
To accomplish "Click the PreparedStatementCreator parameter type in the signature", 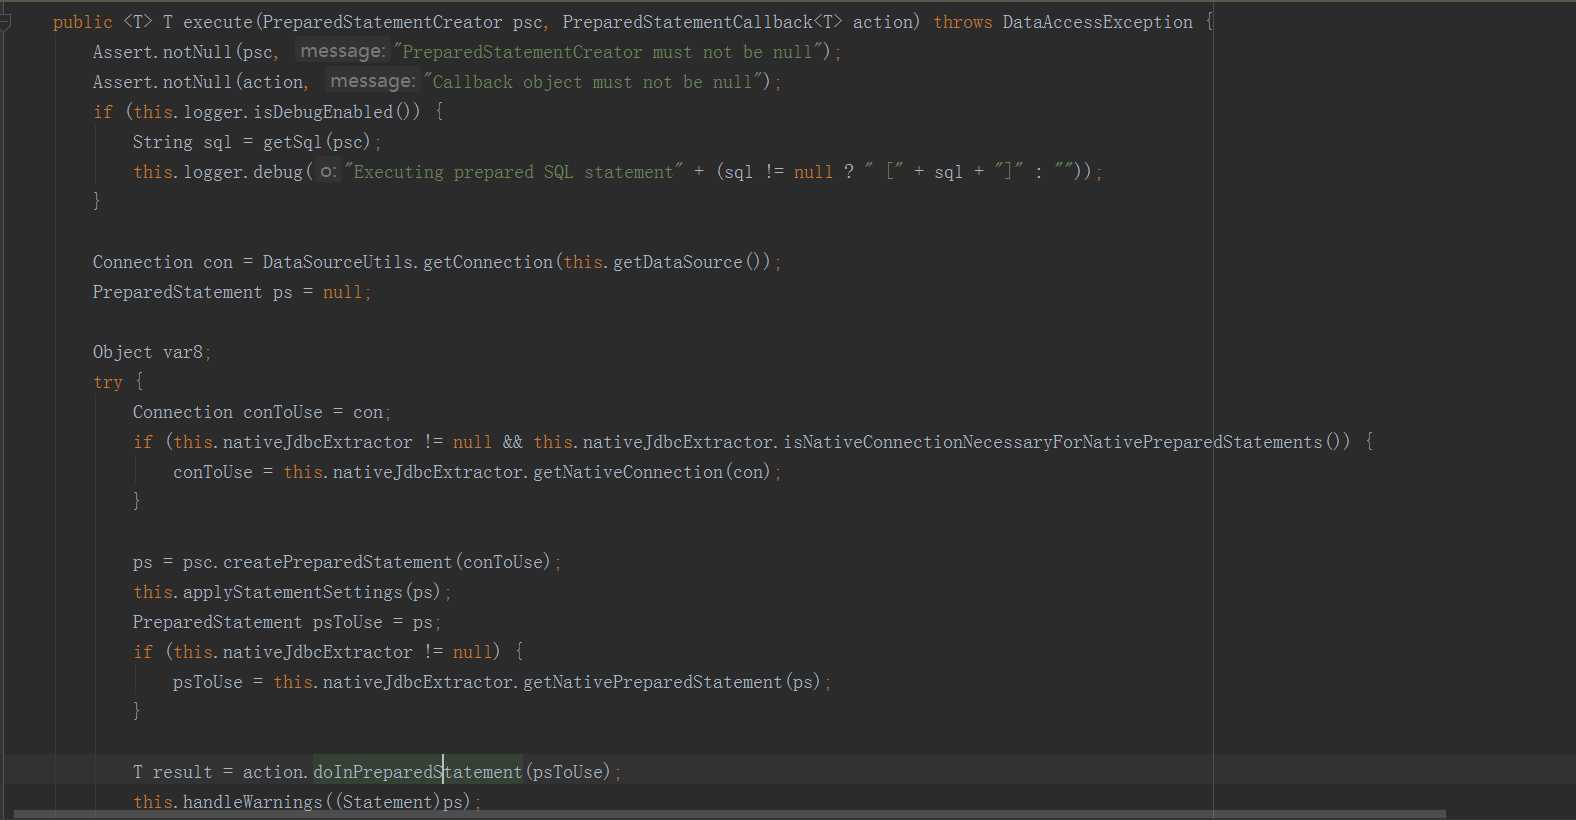I will (x=382, y=22).
